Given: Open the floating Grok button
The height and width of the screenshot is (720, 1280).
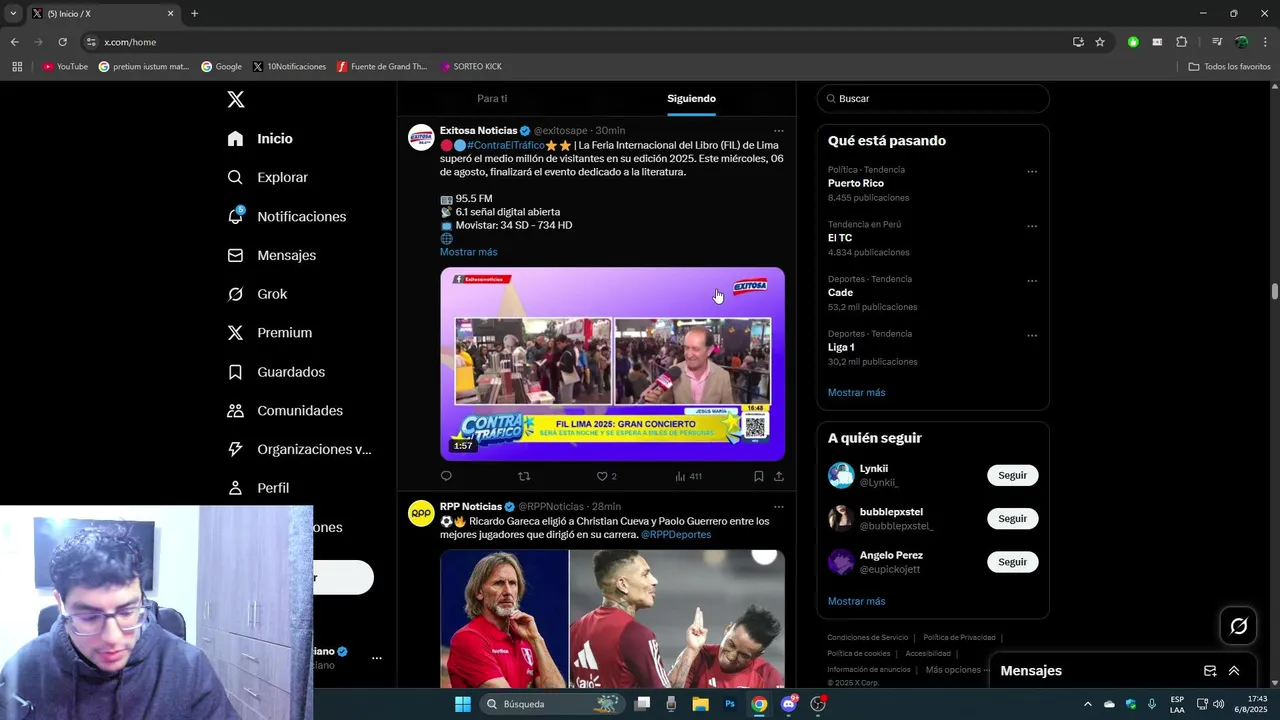Looking at the screenshot, I should tap(1239, 626).
